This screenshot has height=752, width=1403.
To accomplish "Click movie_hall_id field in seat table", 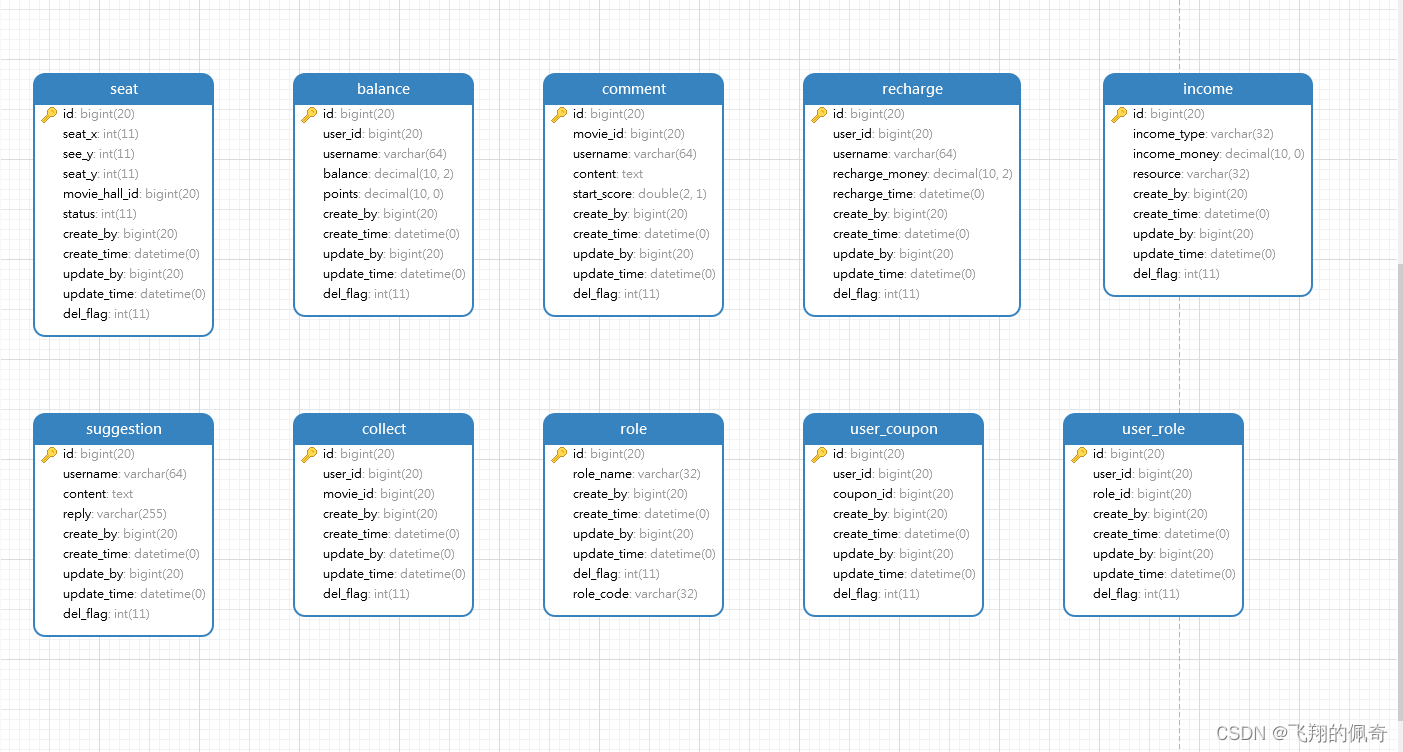I will click(131, 194).
